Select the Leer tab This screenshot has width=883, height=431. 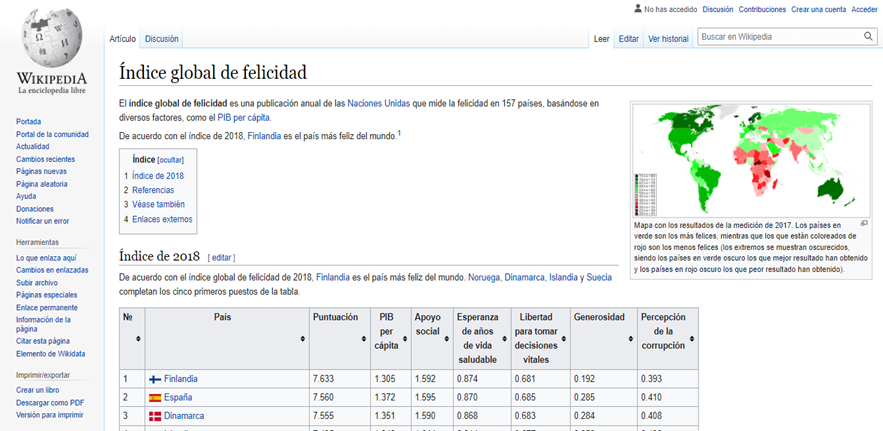(x=602, y=39)
